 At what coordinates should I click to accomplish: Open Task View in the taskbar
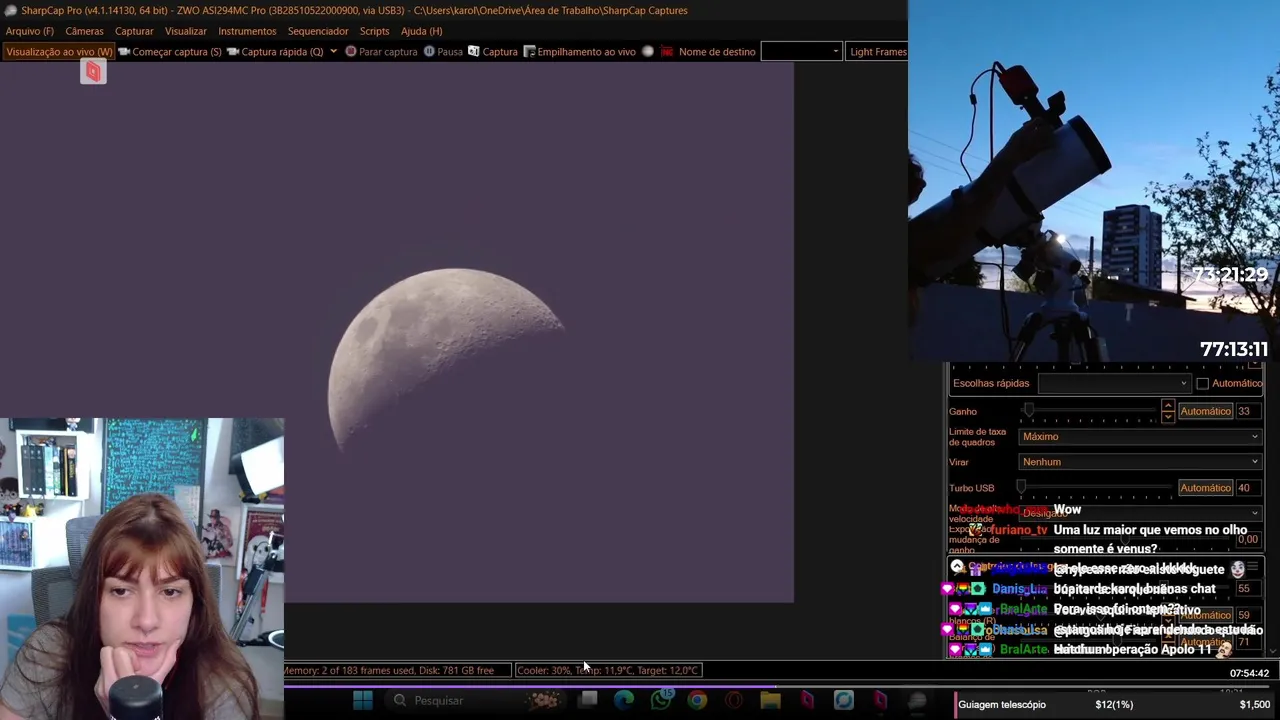tap(589, 700)
